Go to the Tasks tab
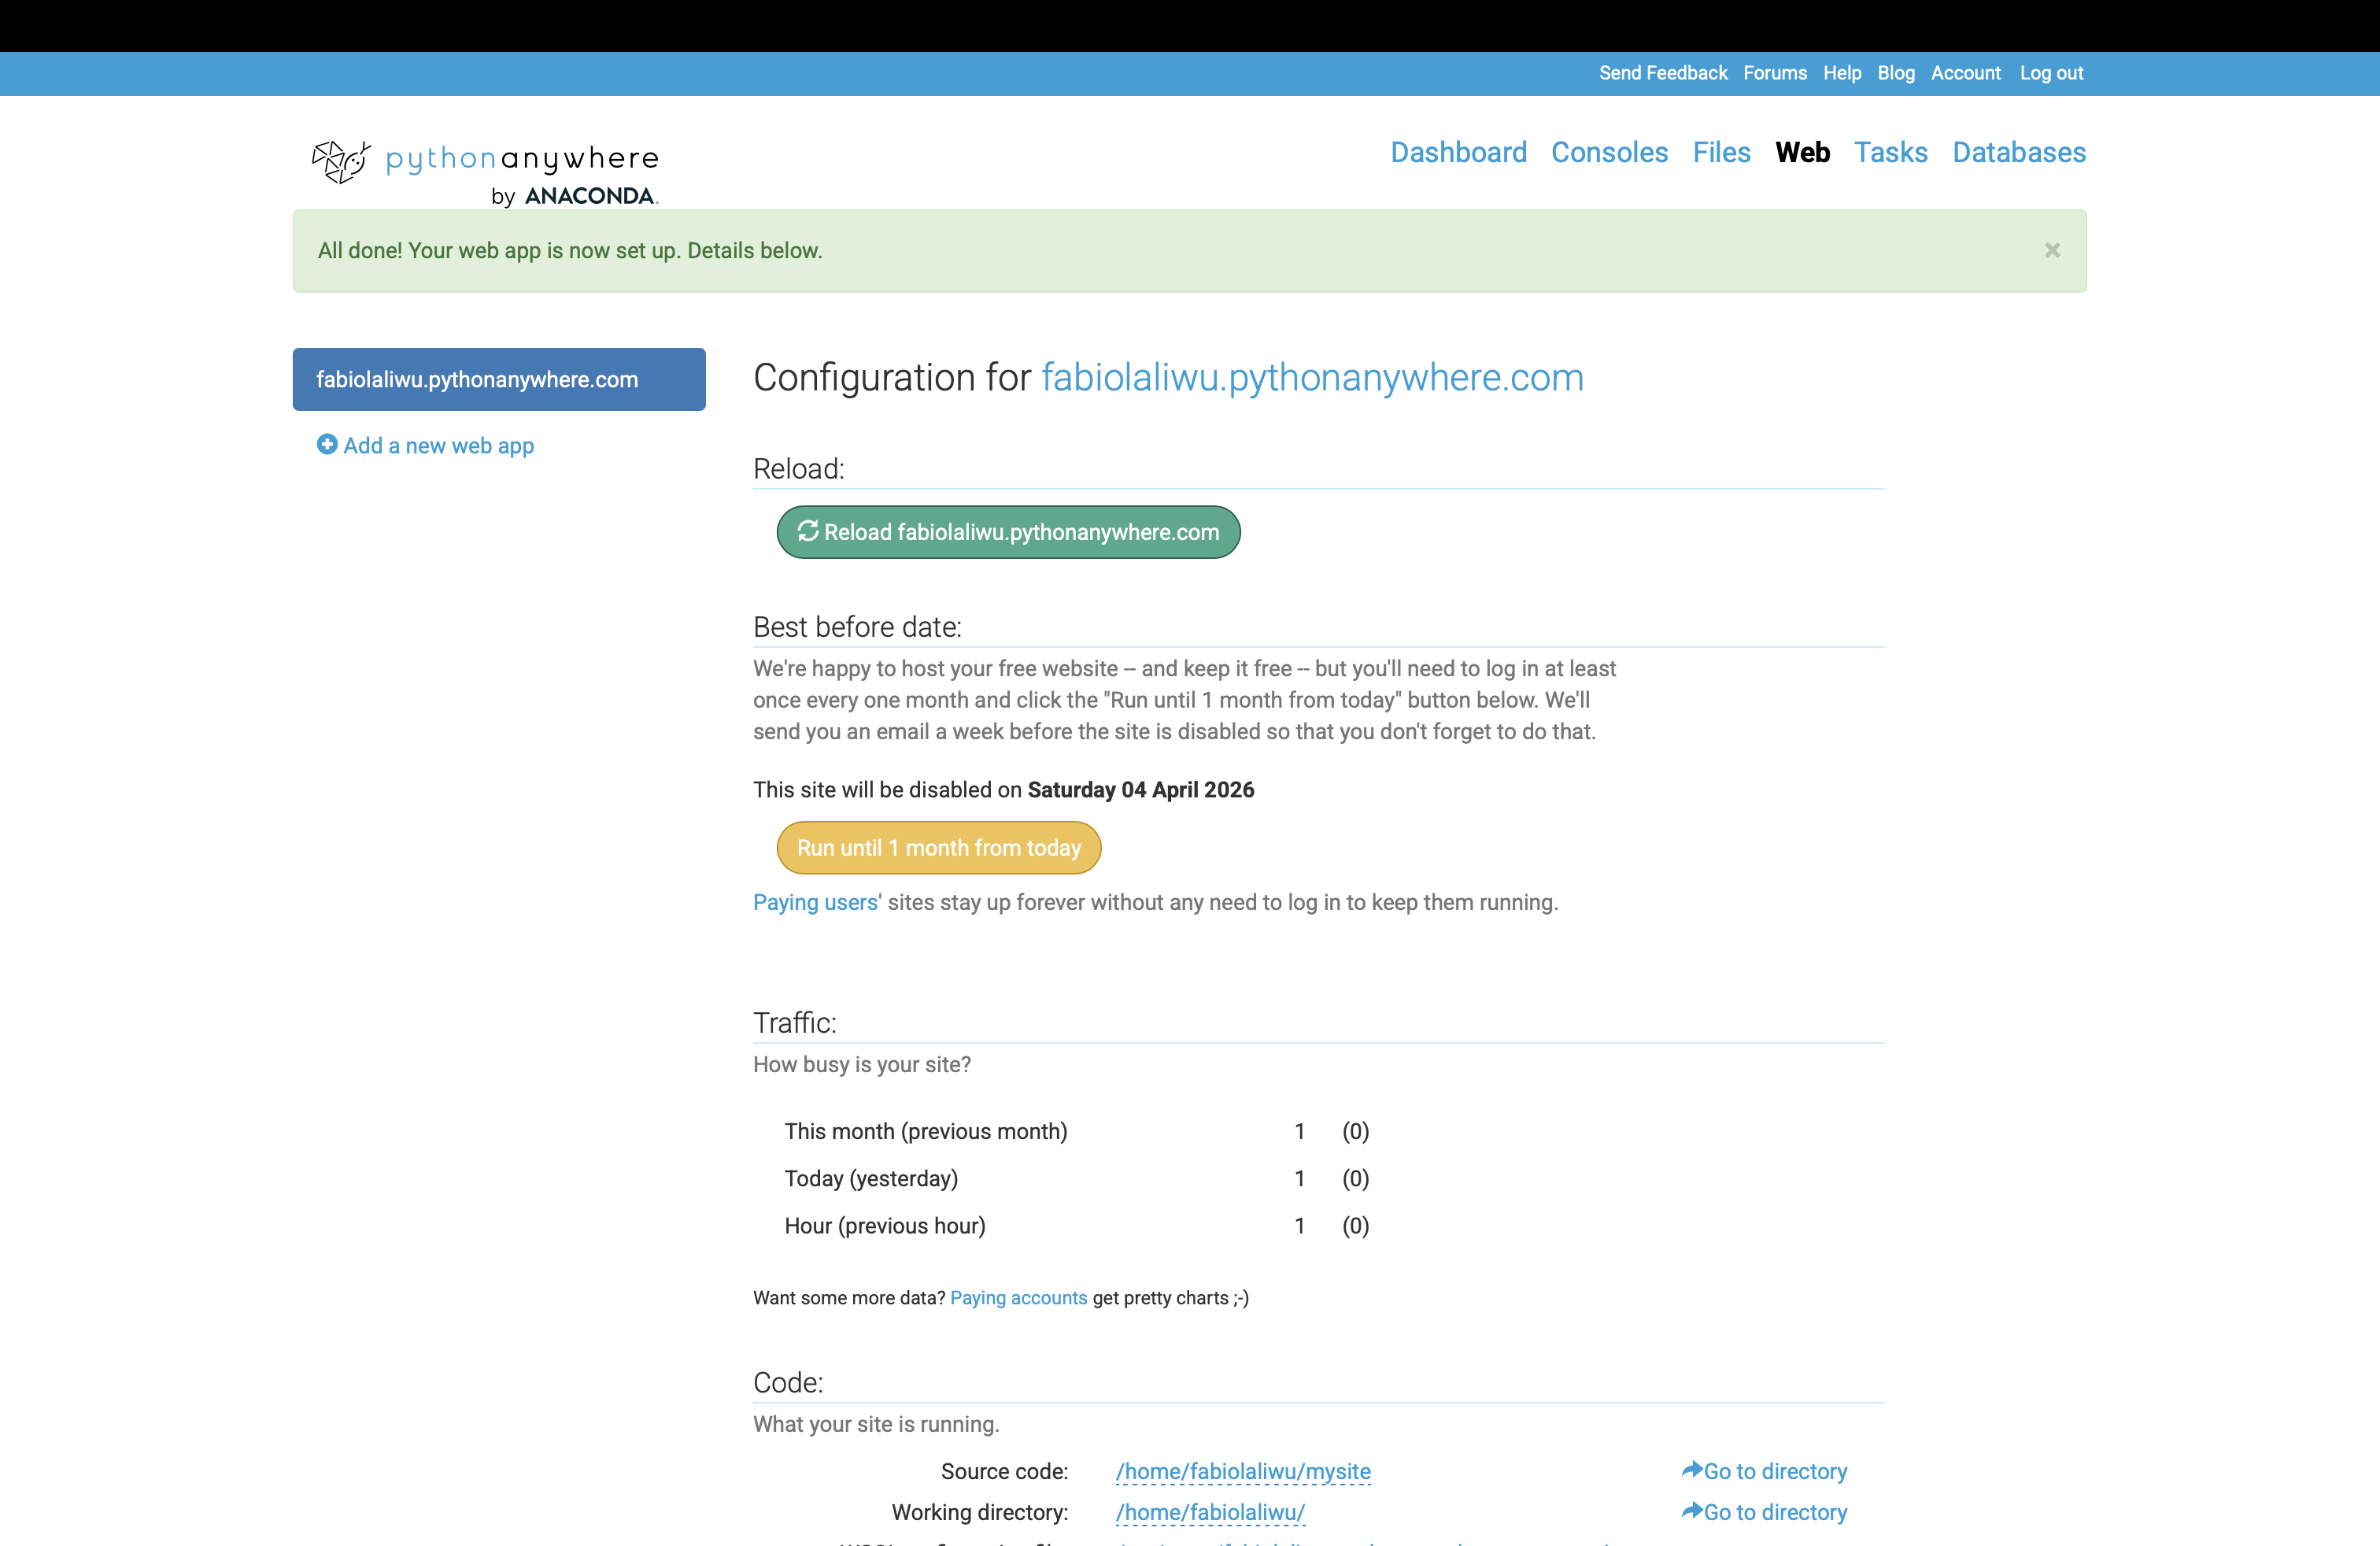The width and height of the screenshot is (2380, 1546). click(1890, 152)
